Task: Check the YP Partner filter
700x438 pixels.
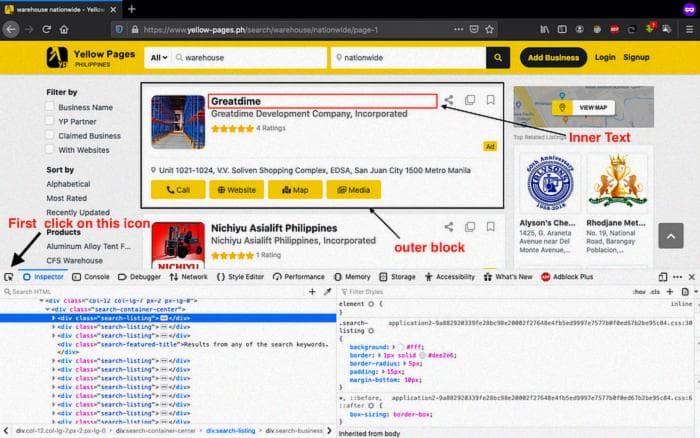Action: tap(50, 121)
